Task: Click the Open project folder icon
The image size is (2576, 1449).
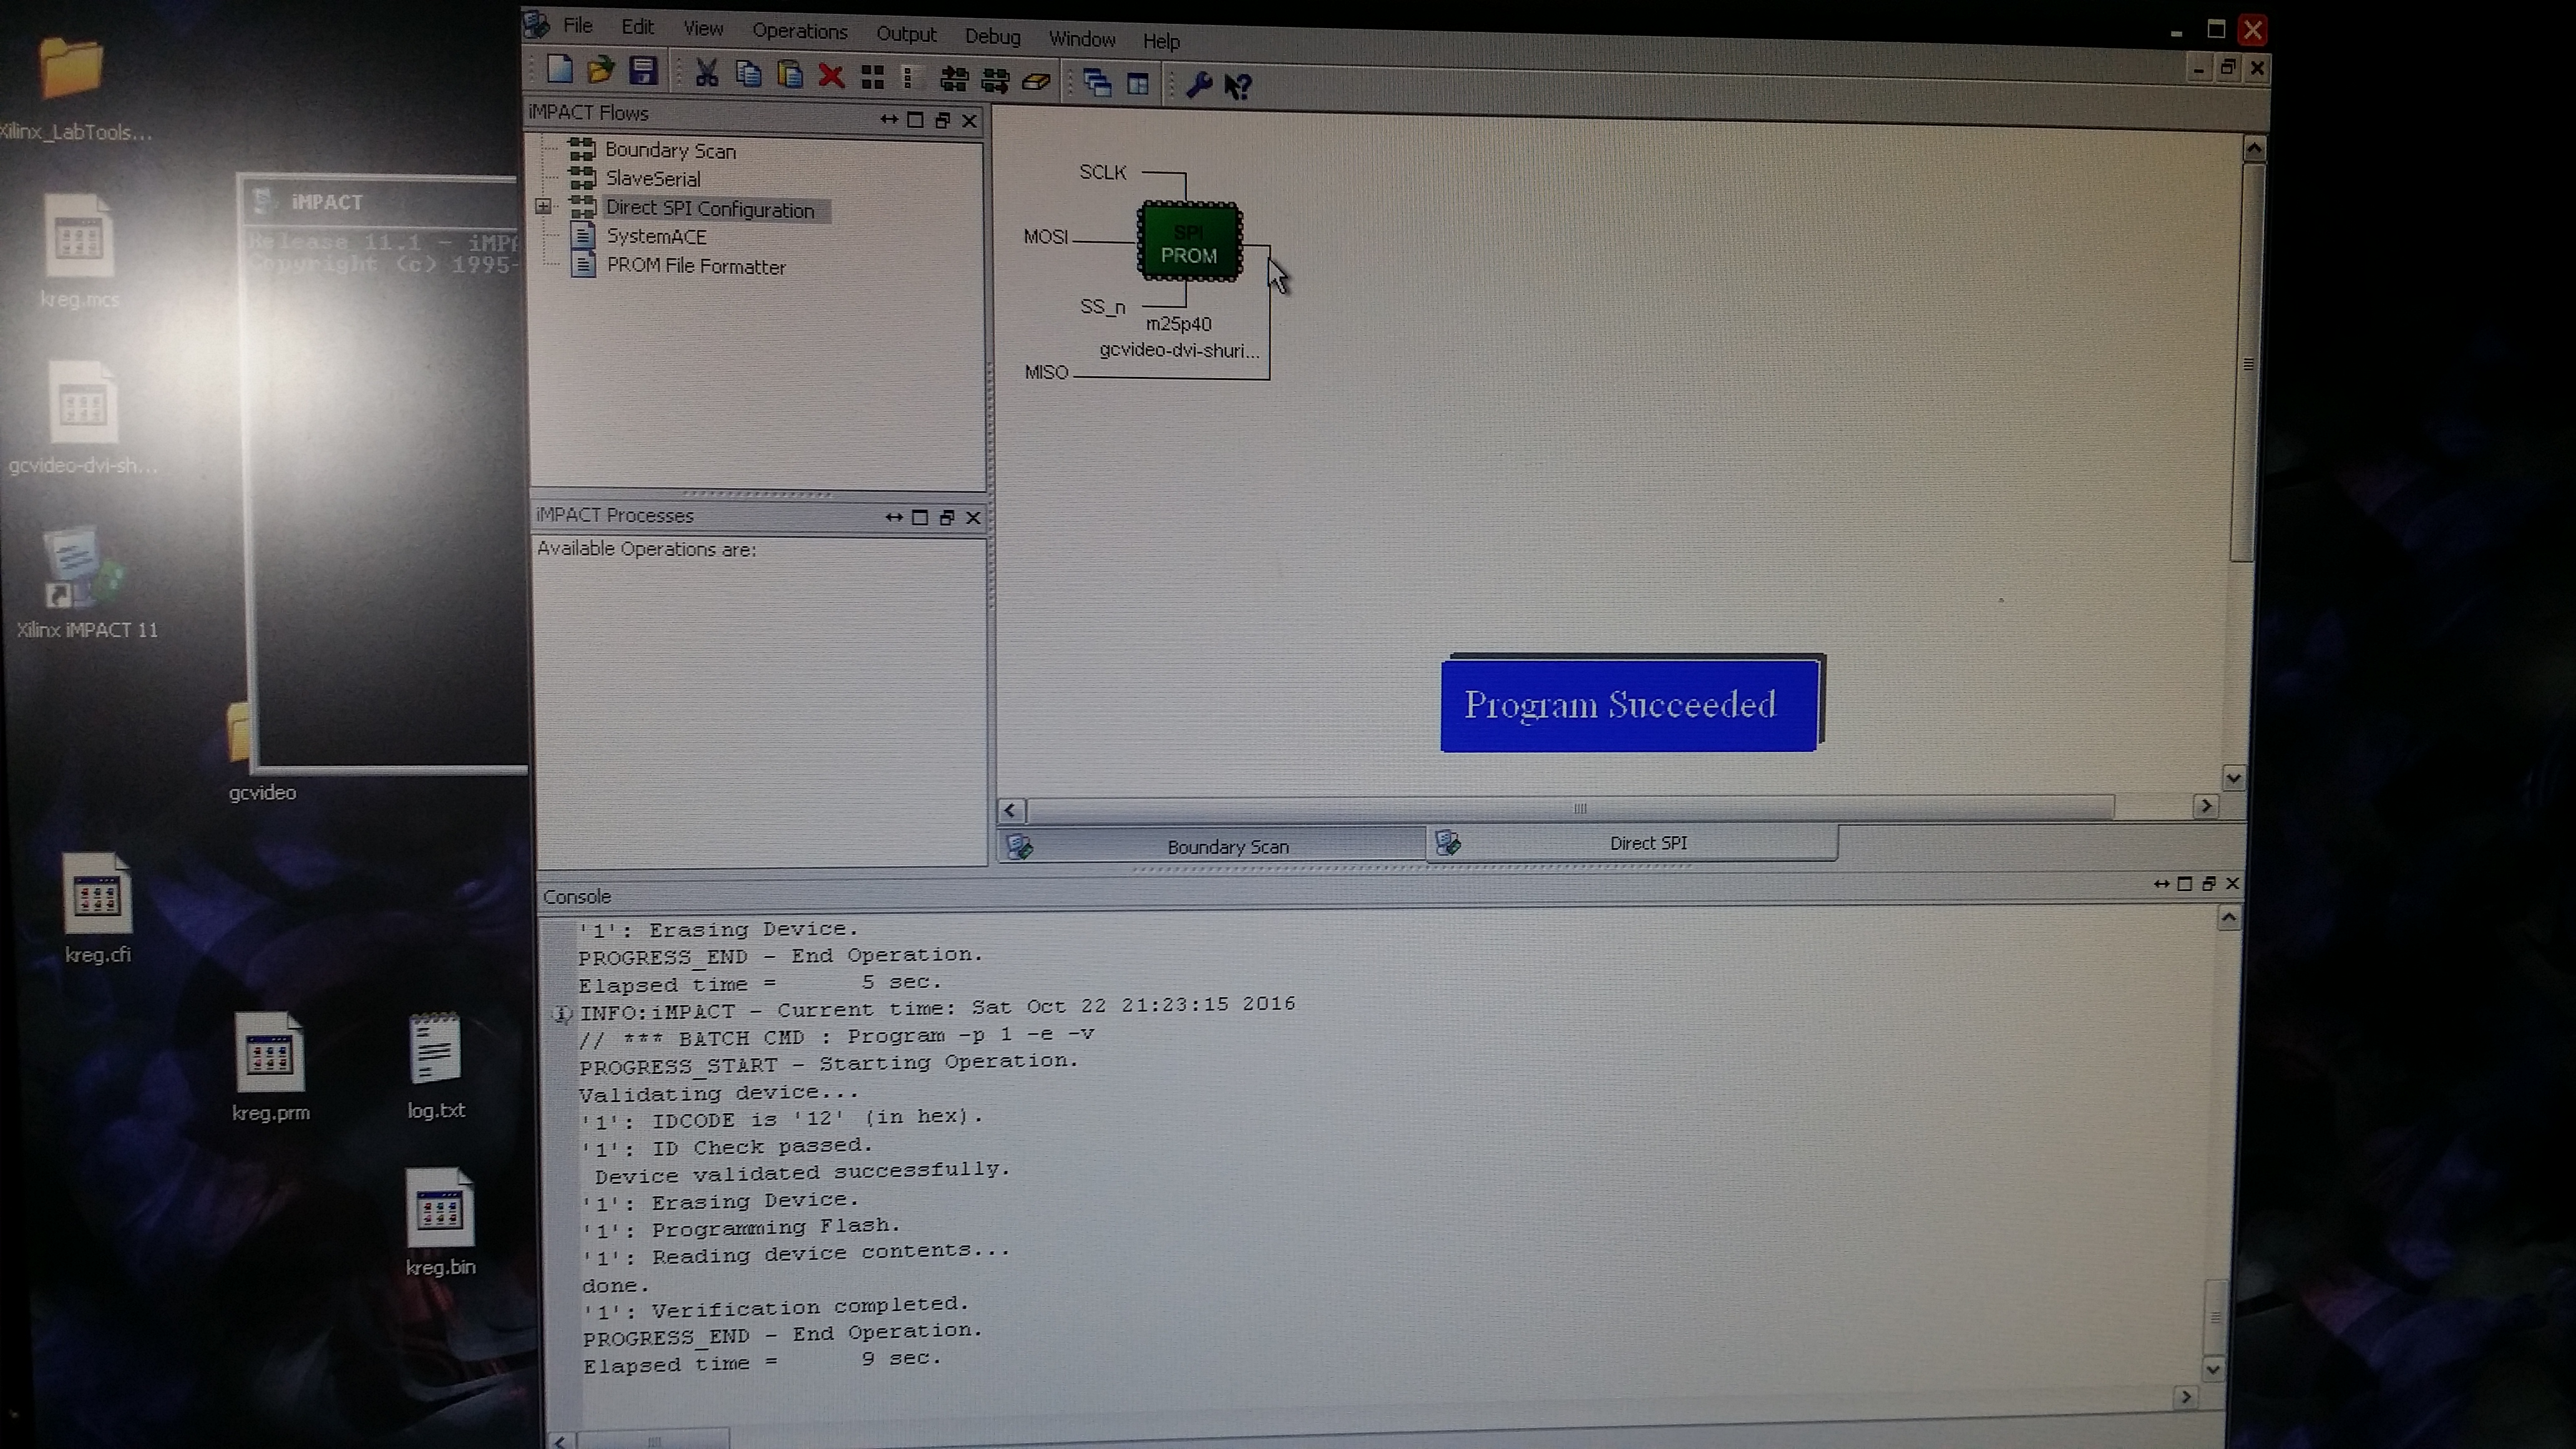Action: point(601,70)
